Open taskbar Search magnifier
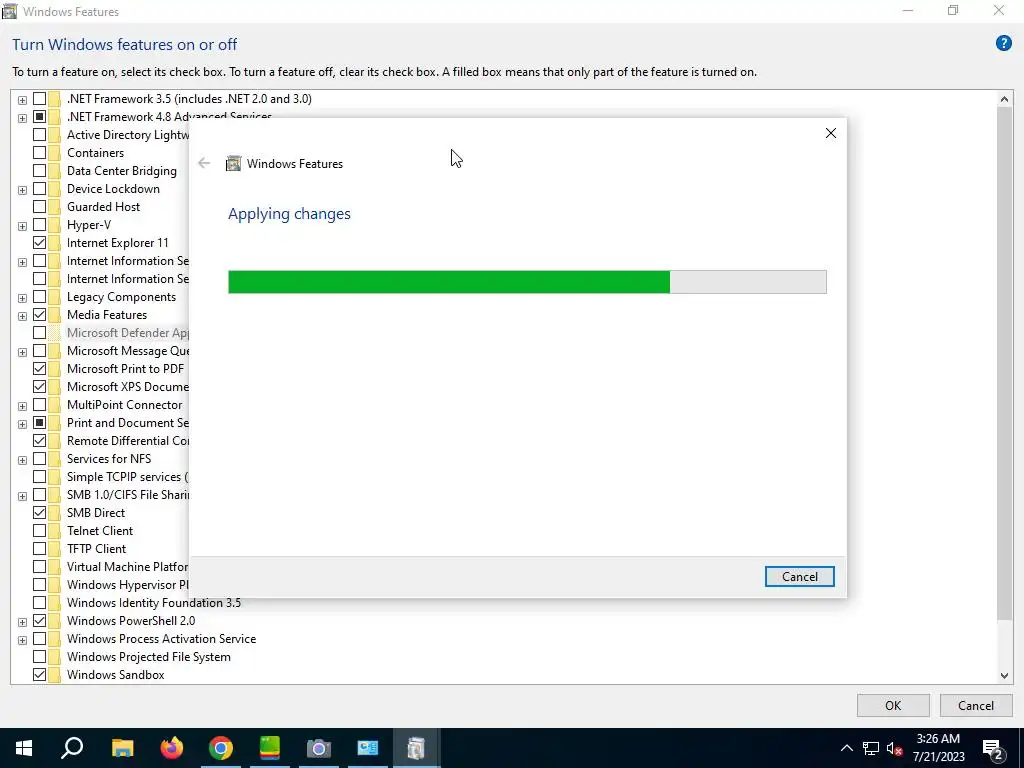 pos(72,748)
